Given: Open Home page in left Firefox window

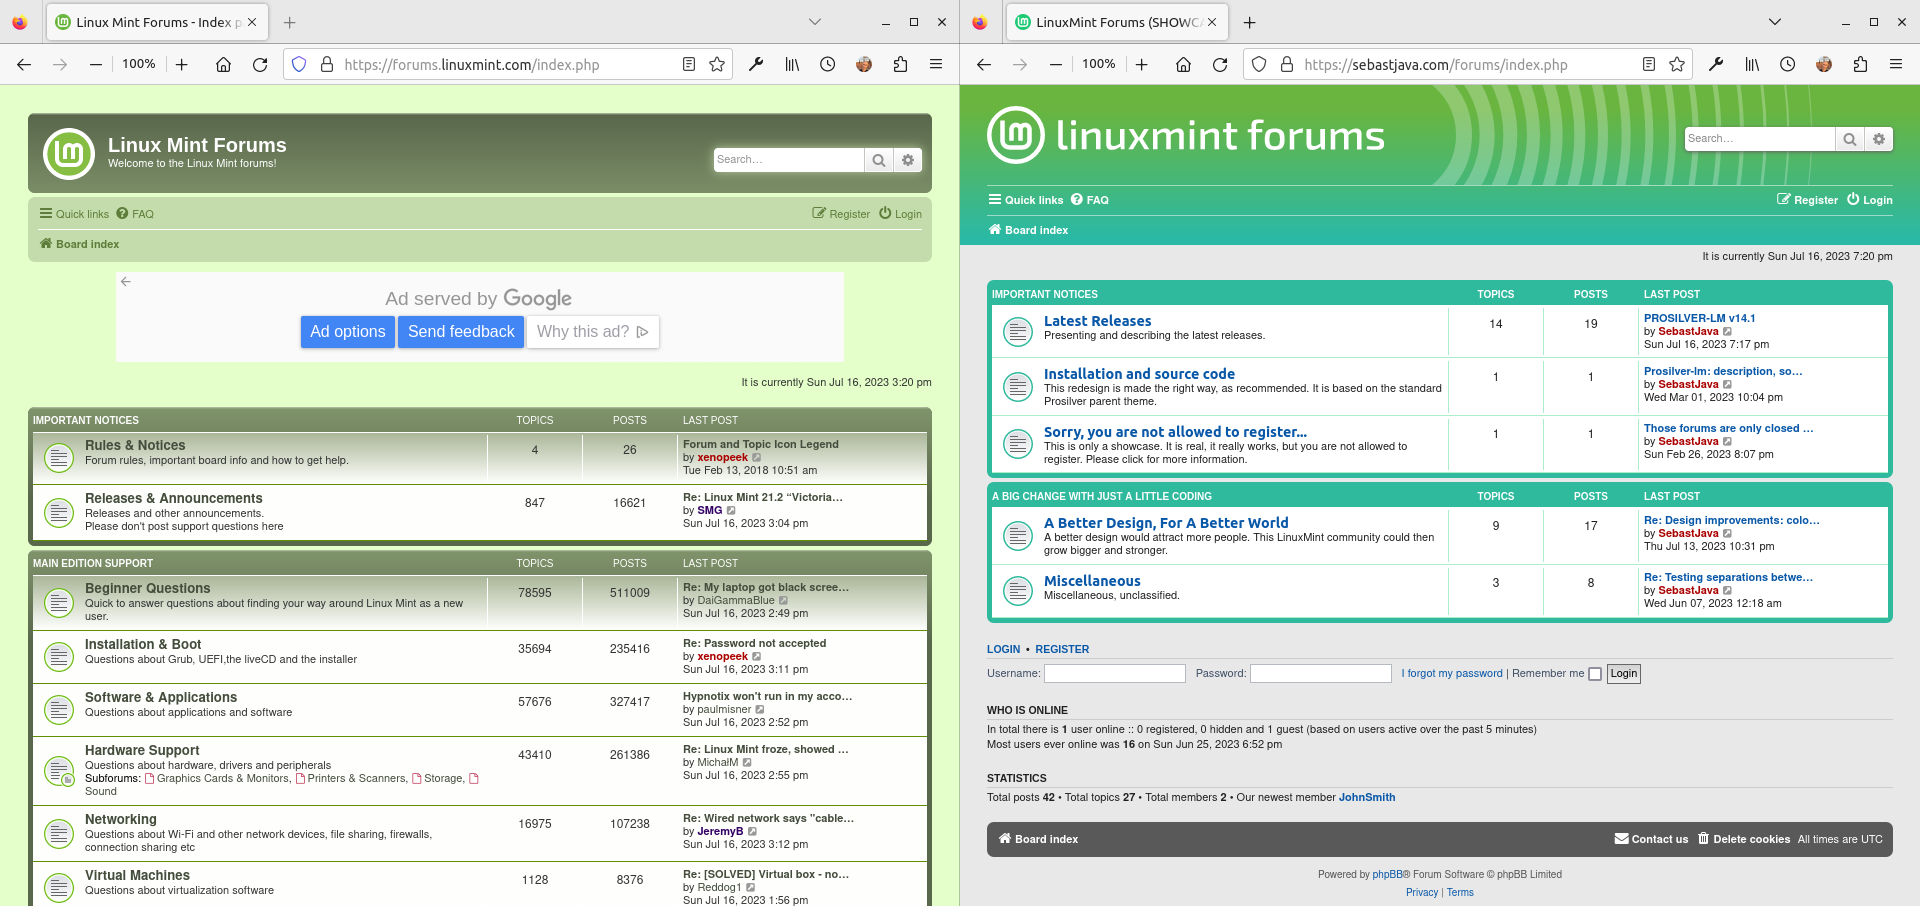Looking at the screenshot, I should click(x=223, y=64).
